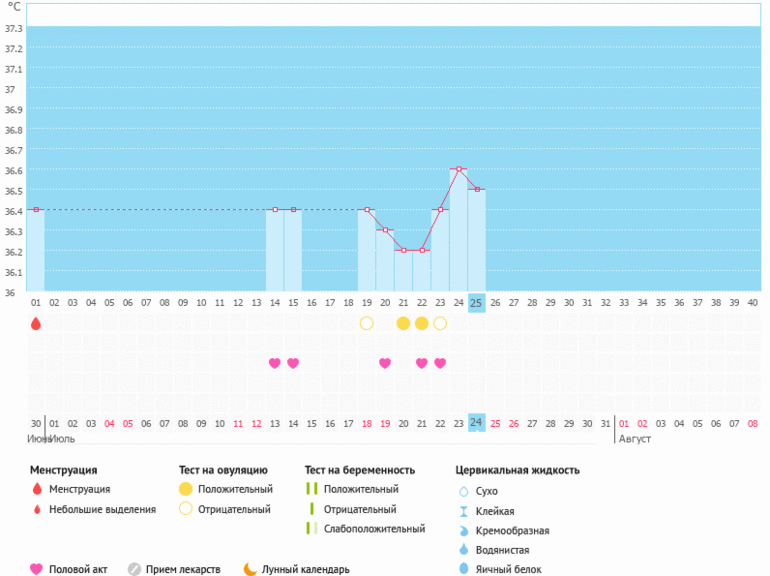
Task: Select the heart icon on cycle day 20
Action: pos(385,363)
